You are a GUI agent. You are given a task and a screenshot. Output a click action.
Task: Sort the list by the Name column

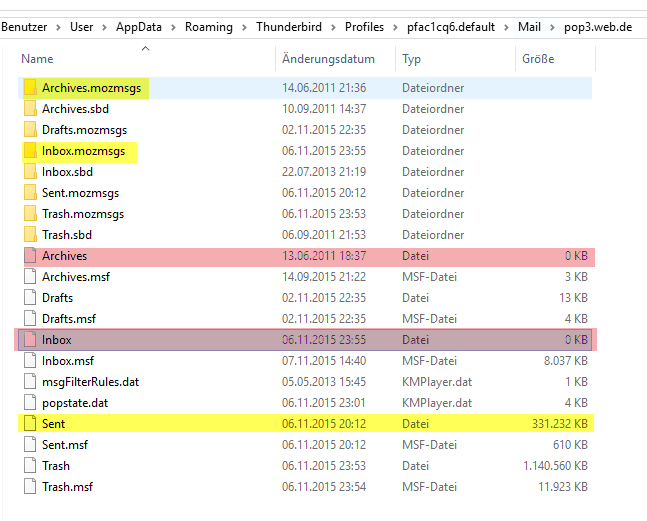coord(37,59)
